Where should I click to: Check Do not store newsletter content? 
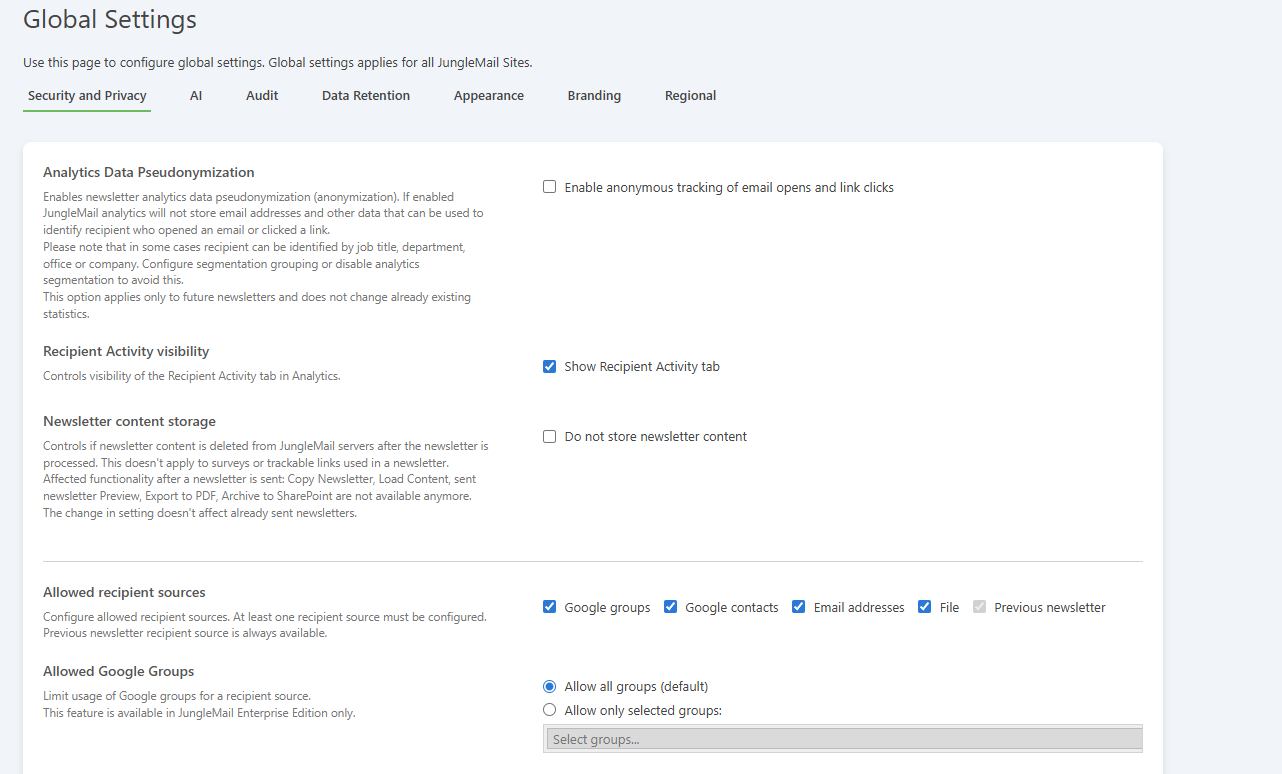(550, 436)
